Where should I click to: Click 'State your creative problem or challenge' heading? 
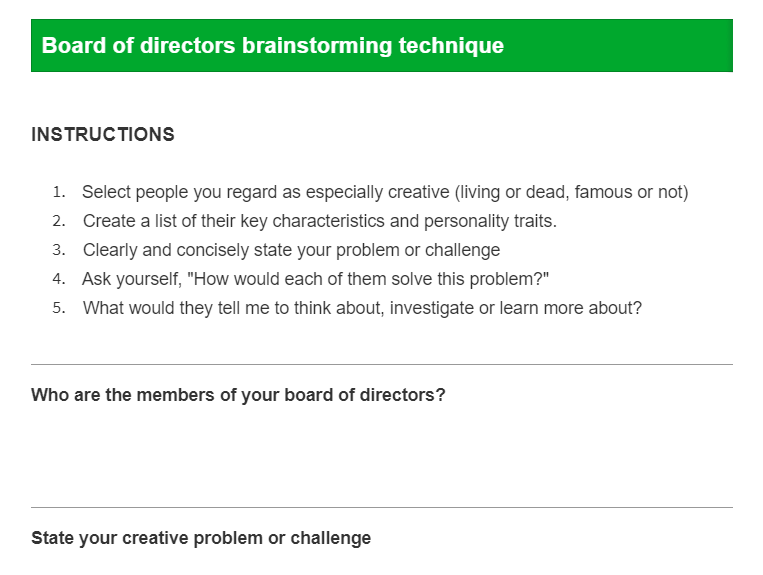[201, 538]
